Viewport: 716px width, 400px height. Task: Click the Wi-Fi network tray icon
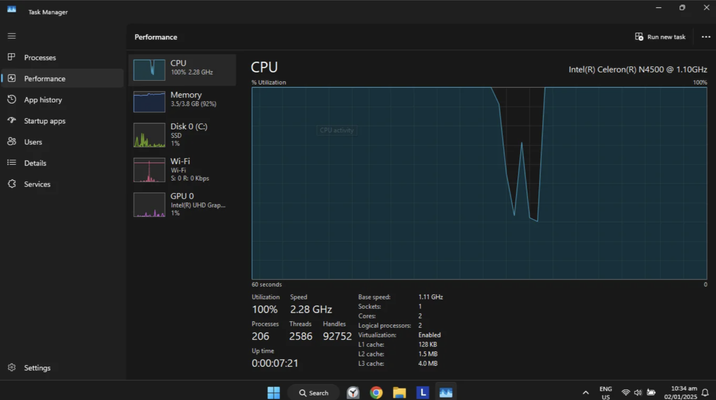626,392
